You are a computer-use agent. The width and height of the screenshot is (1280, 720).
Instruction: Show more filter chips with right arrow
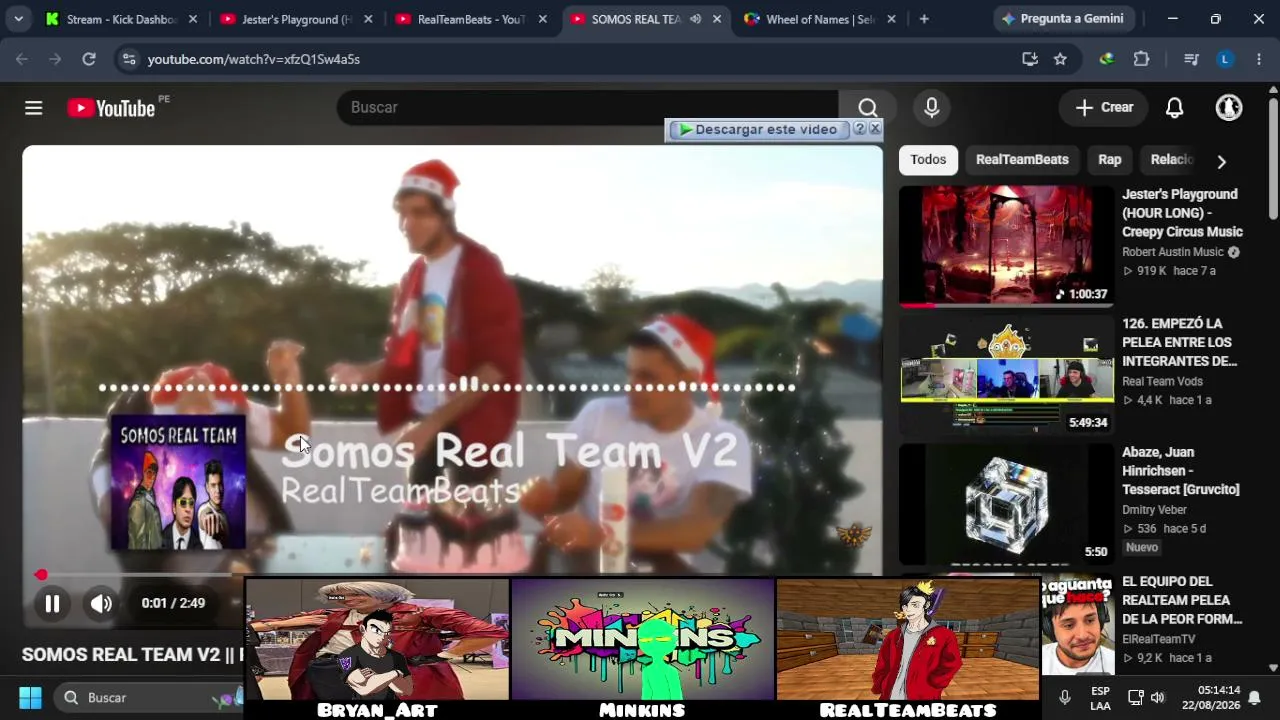point(1221,161)
